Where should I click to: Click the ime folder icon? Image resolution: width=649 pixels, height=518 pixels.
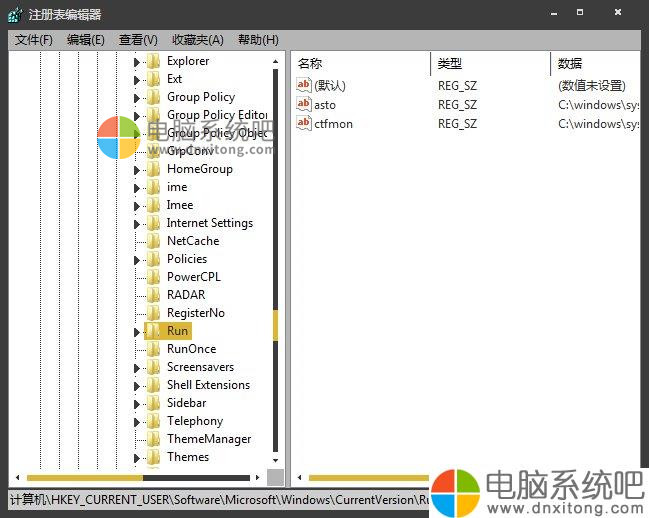[x=154, y=187]
